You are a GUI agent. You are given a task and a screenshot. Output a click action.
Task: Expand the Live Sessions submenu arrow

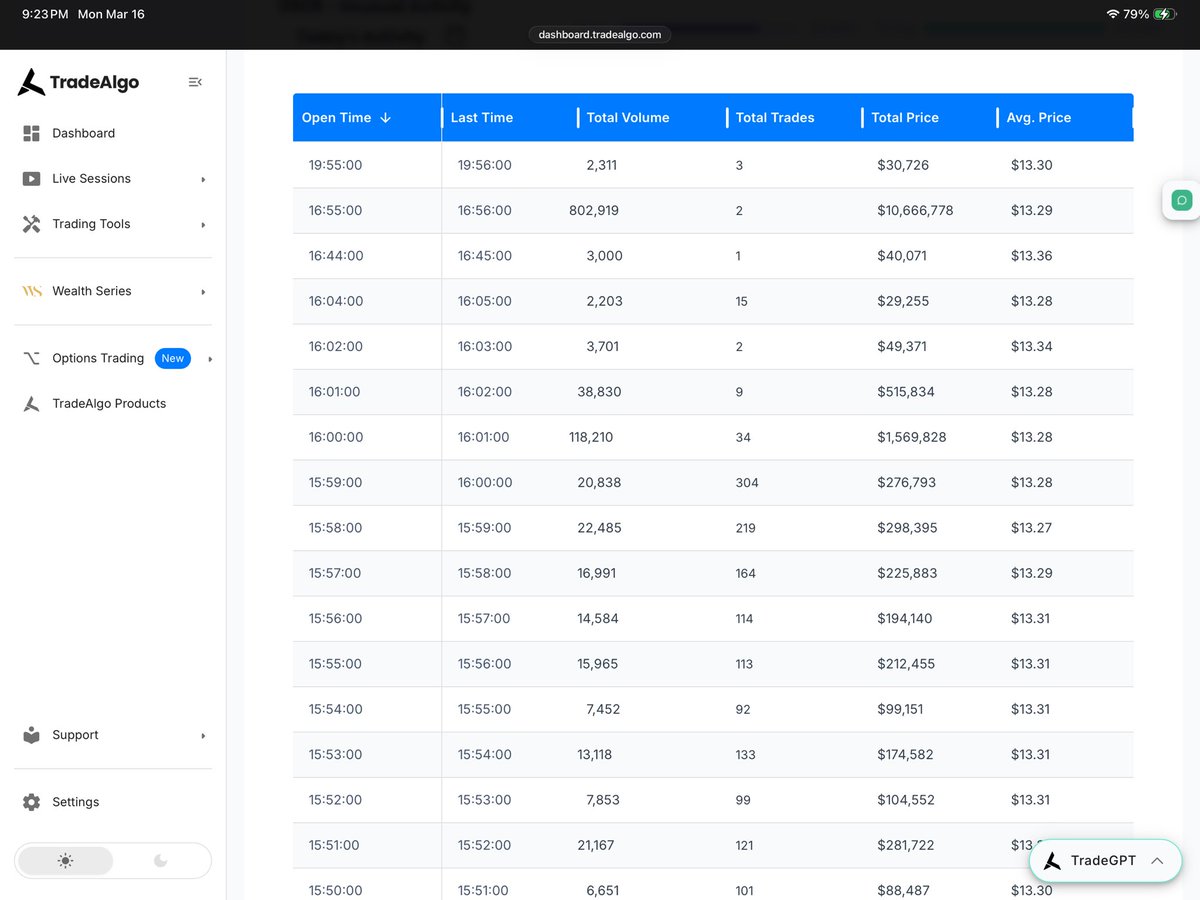coord(203,180)
